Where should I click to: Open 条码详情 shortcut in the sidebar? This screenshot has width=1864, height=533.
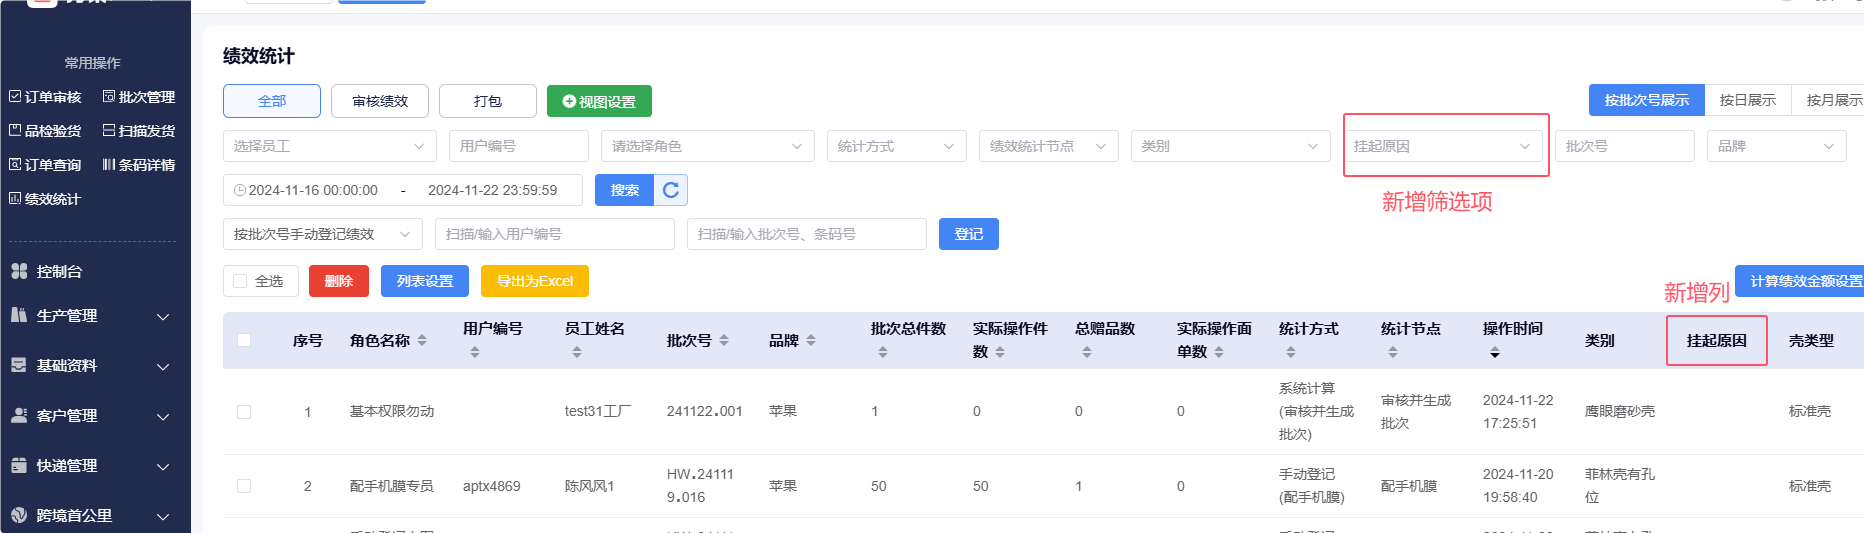pyautogui.click(x=139, y=165)
